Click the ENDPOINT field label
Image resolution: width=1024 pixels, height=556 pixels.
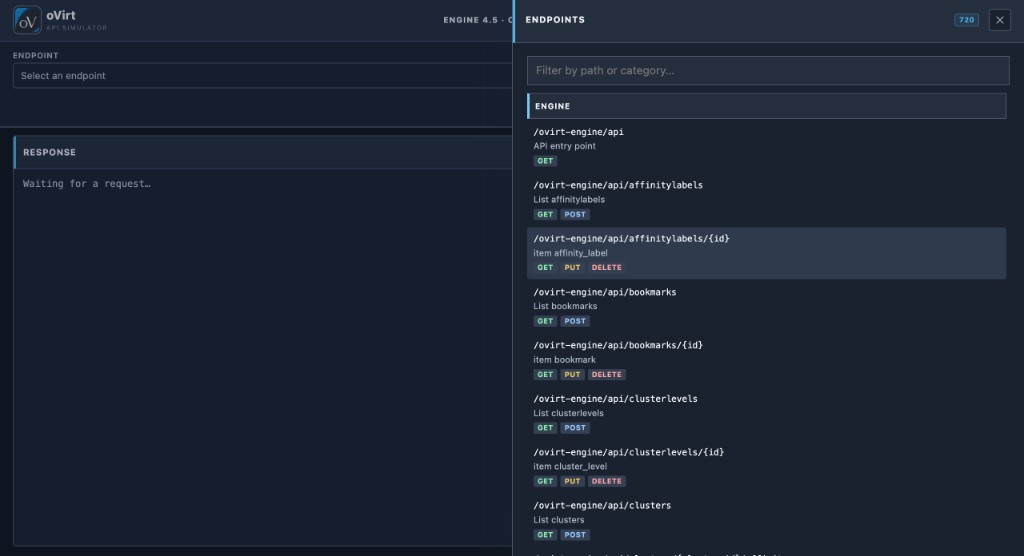coord(35,56)
